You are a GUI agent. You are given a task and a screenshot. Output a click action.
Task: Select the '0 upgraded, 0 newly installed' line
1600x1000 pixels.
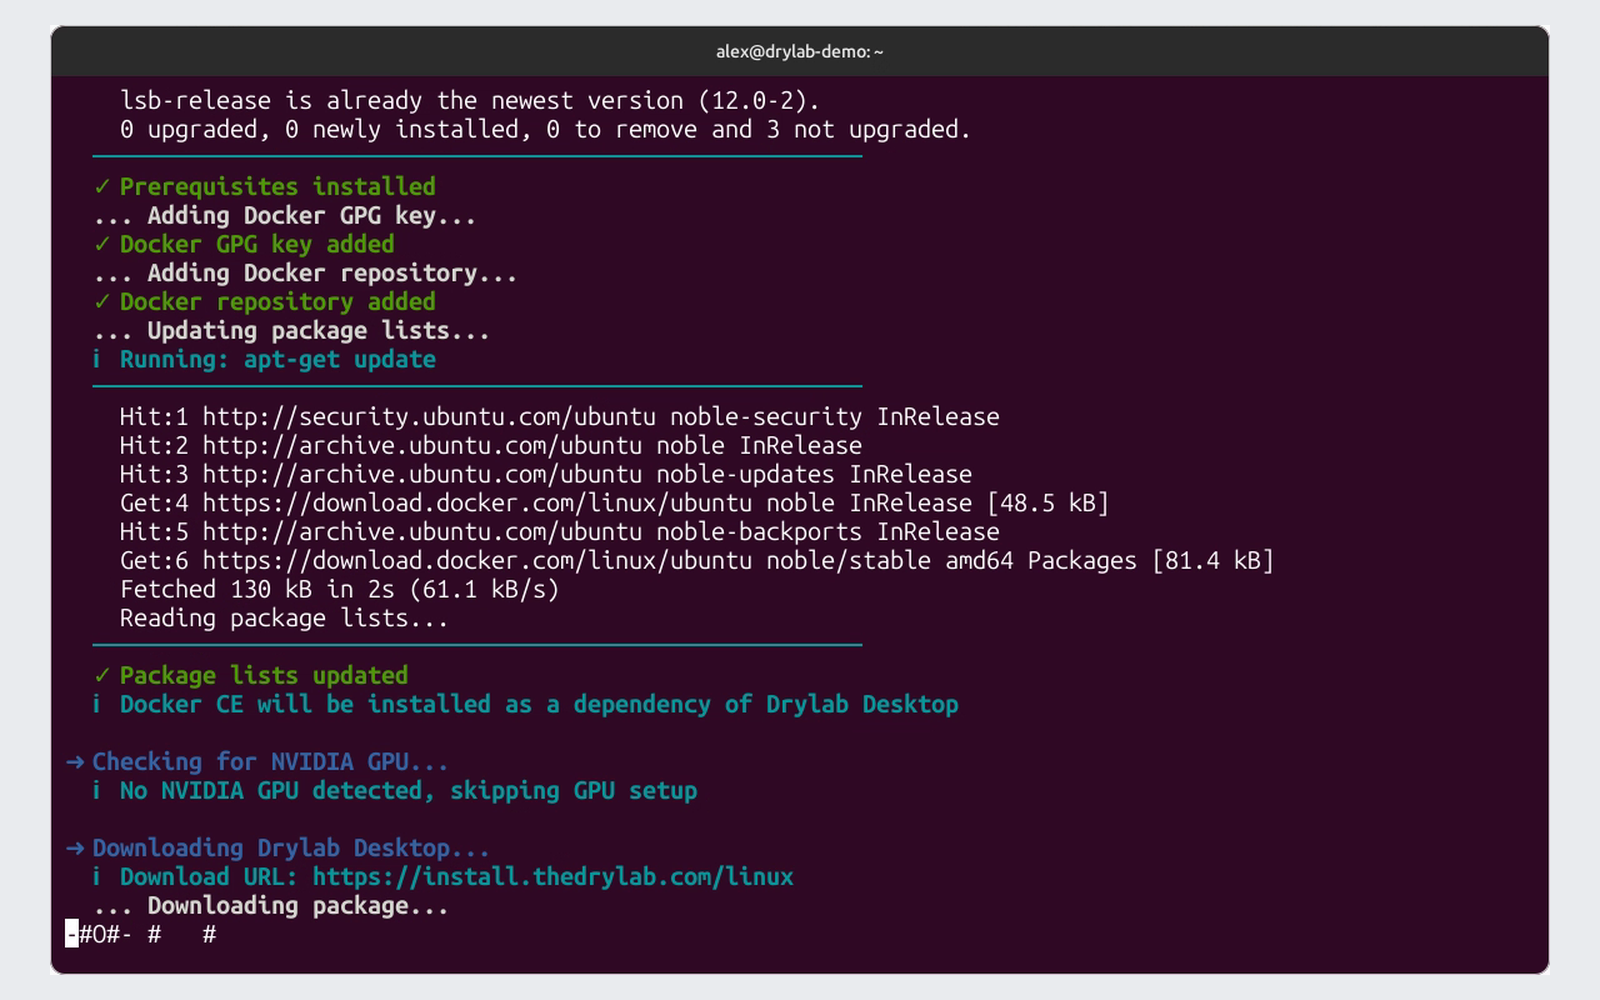pos(545,130)
